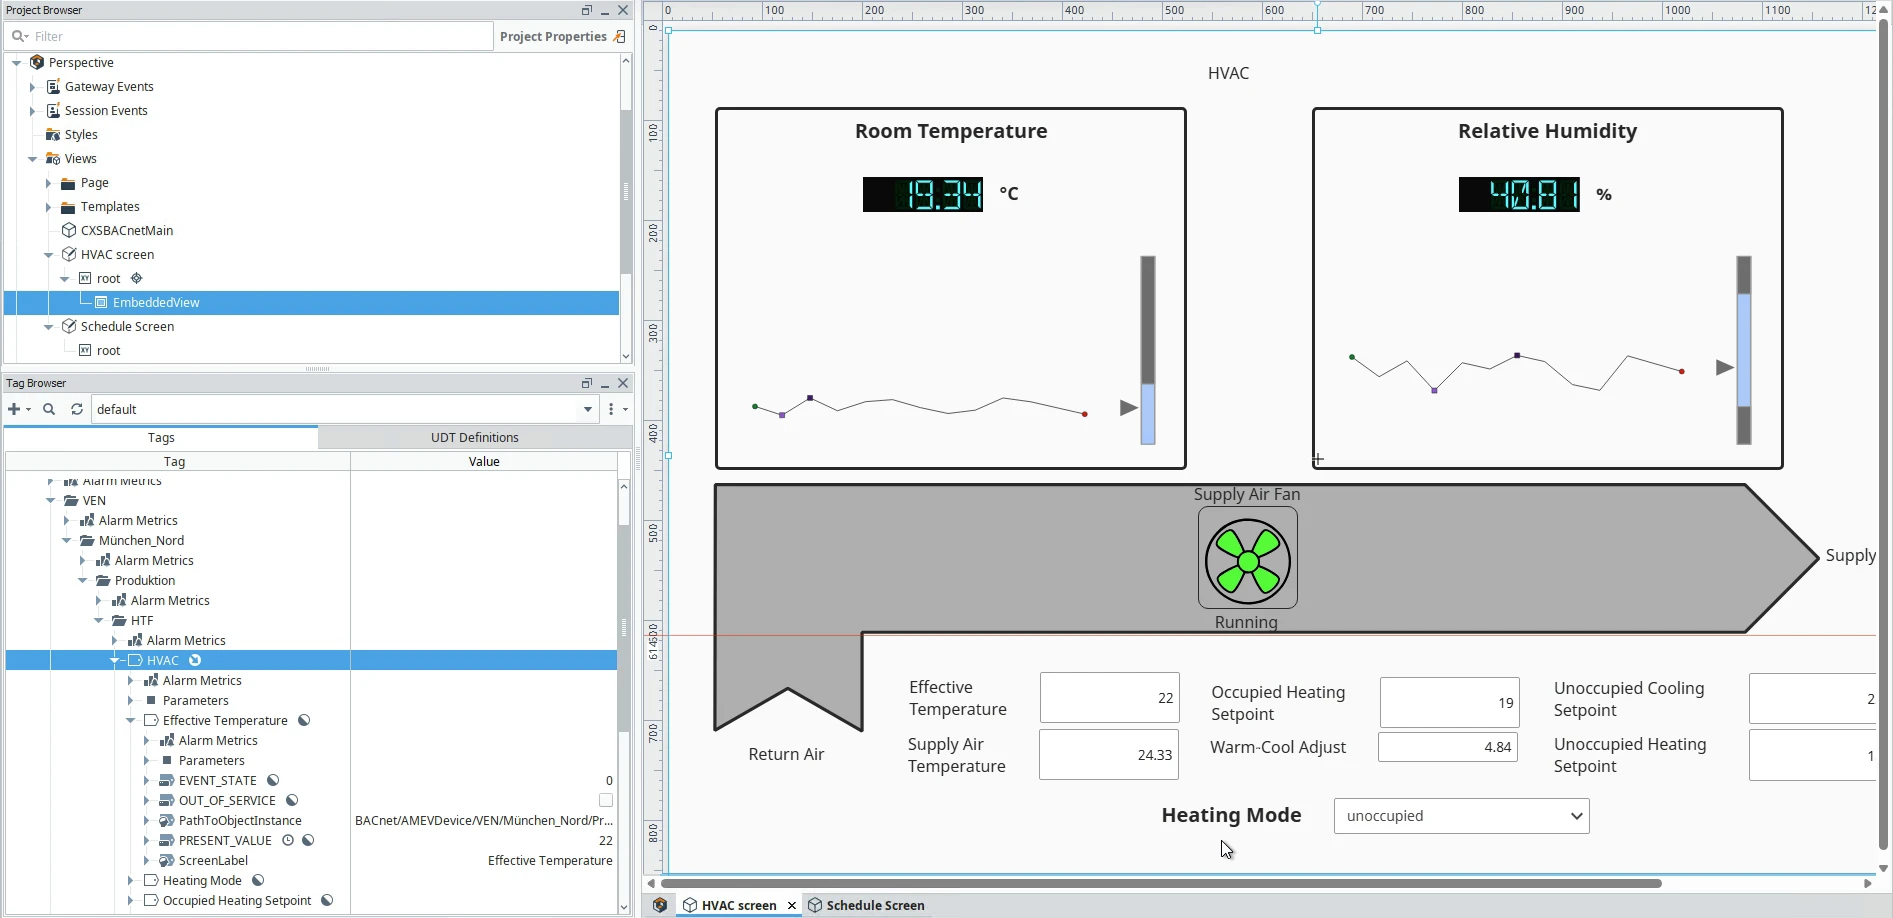Image resolution: width=1893 pixels, height=918 pixels.
Task: Click the history icon beside PRESENT_VALUE
Action: click(288, 841)
